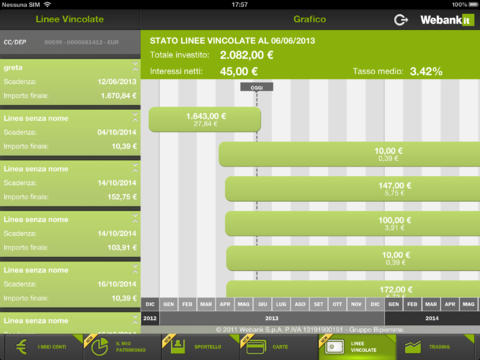Image resolution: width=480 pixels, height=360 pixels.
Task: Select greta's 12/06/2013 expiry date
Action: [x=117, y=82]
